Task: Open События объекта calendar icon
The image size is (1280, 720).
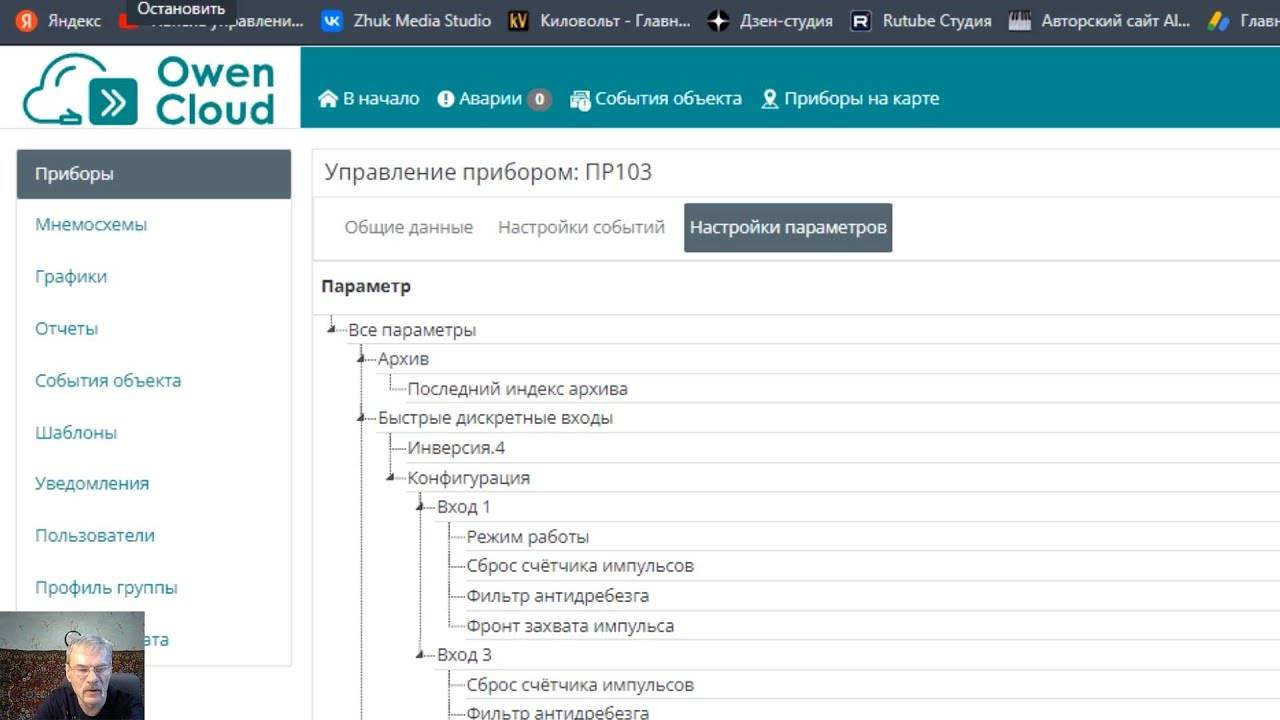Action: click(580, 99)
